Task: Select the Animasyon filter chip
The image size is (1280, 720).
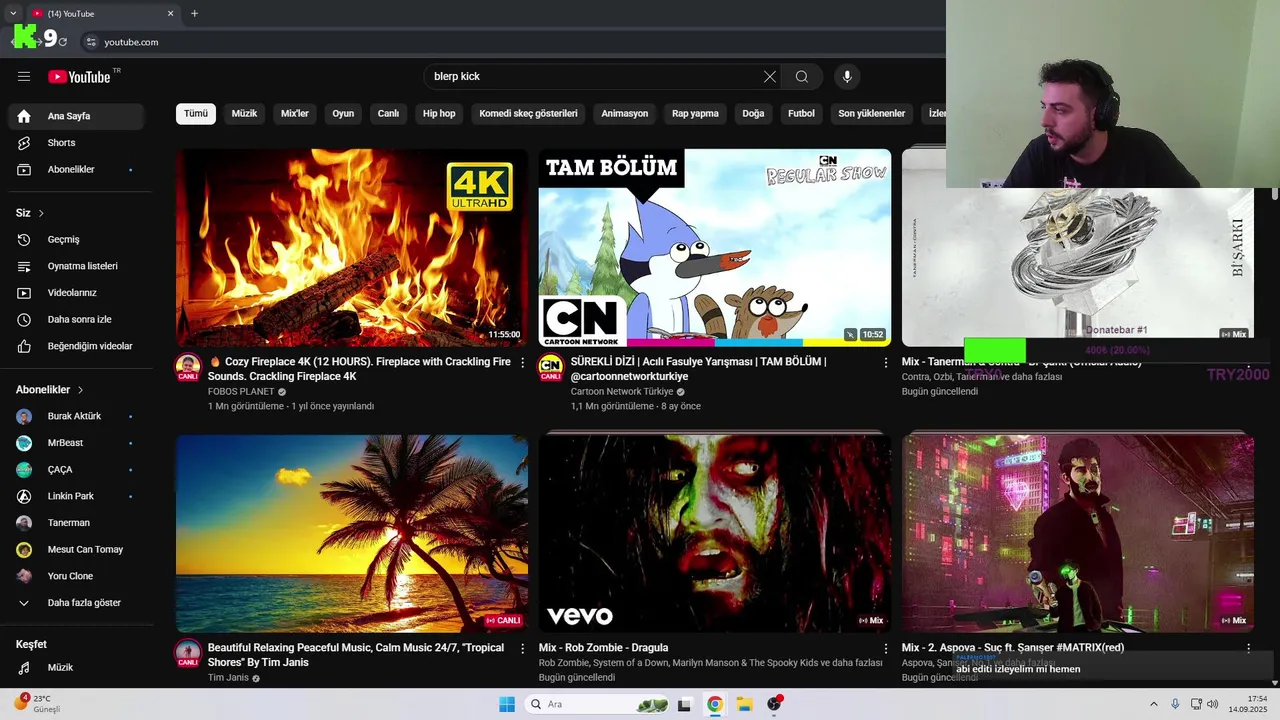Action: pos(624,114)
